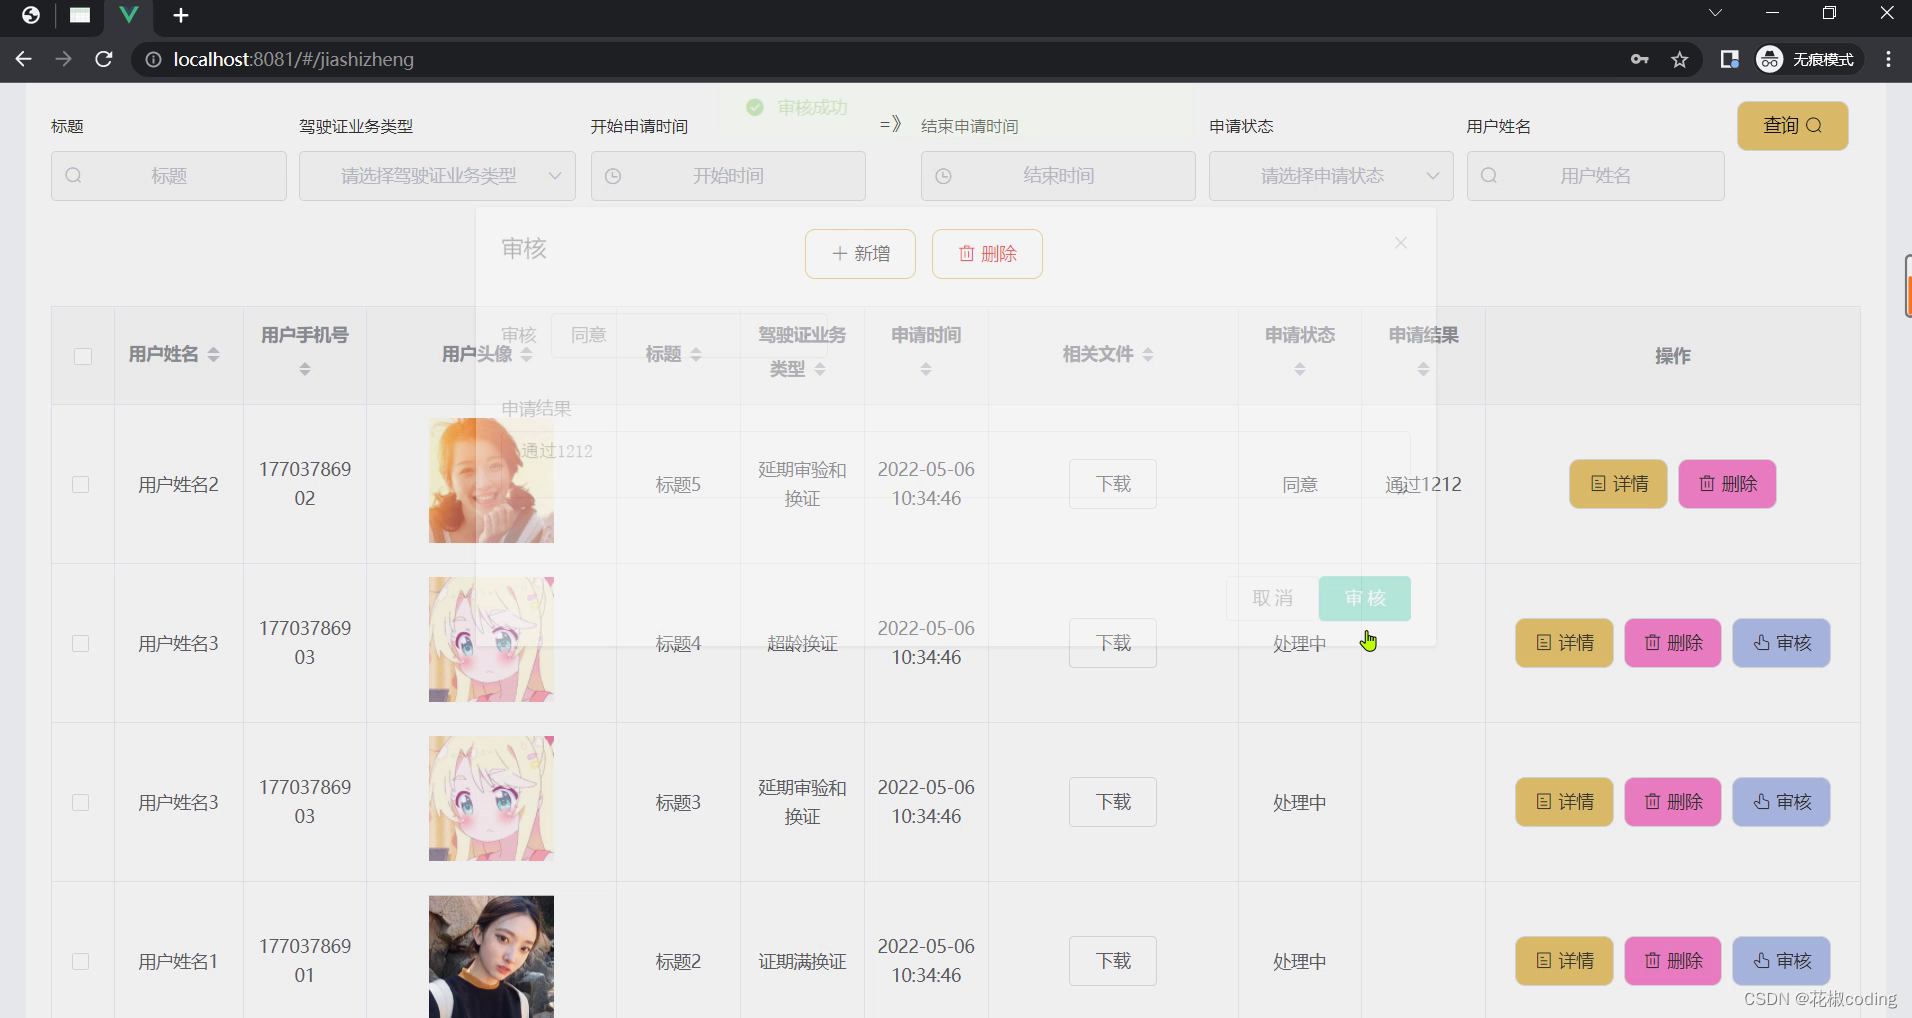Open the 驾驶证业务类型 dropdown

(x=437, y=176)
